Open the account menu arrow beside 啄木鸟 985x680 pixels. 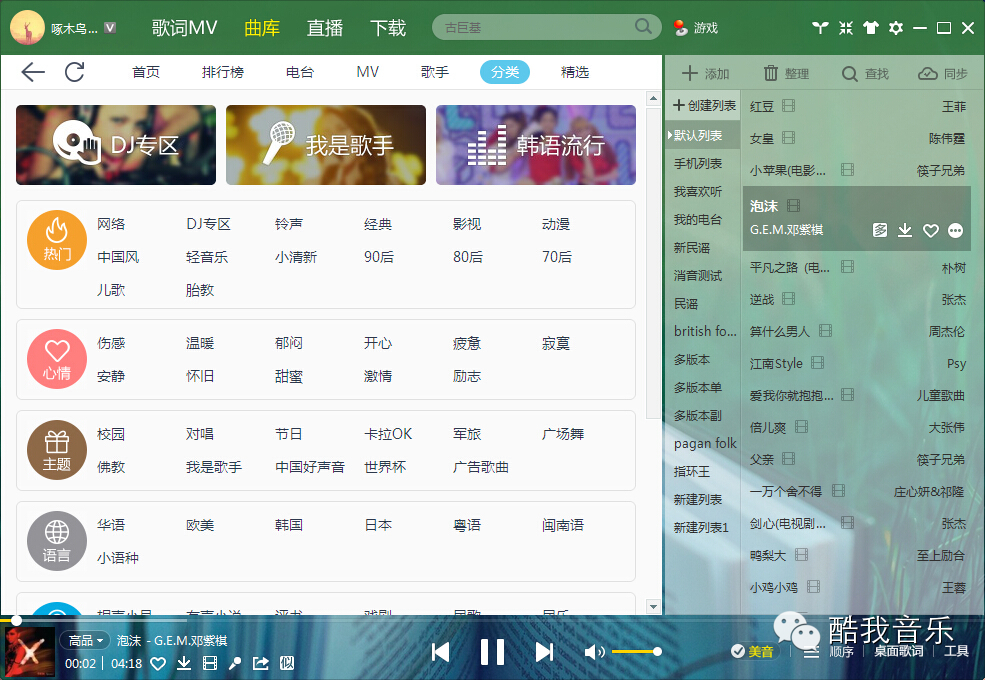click(110, 28)
